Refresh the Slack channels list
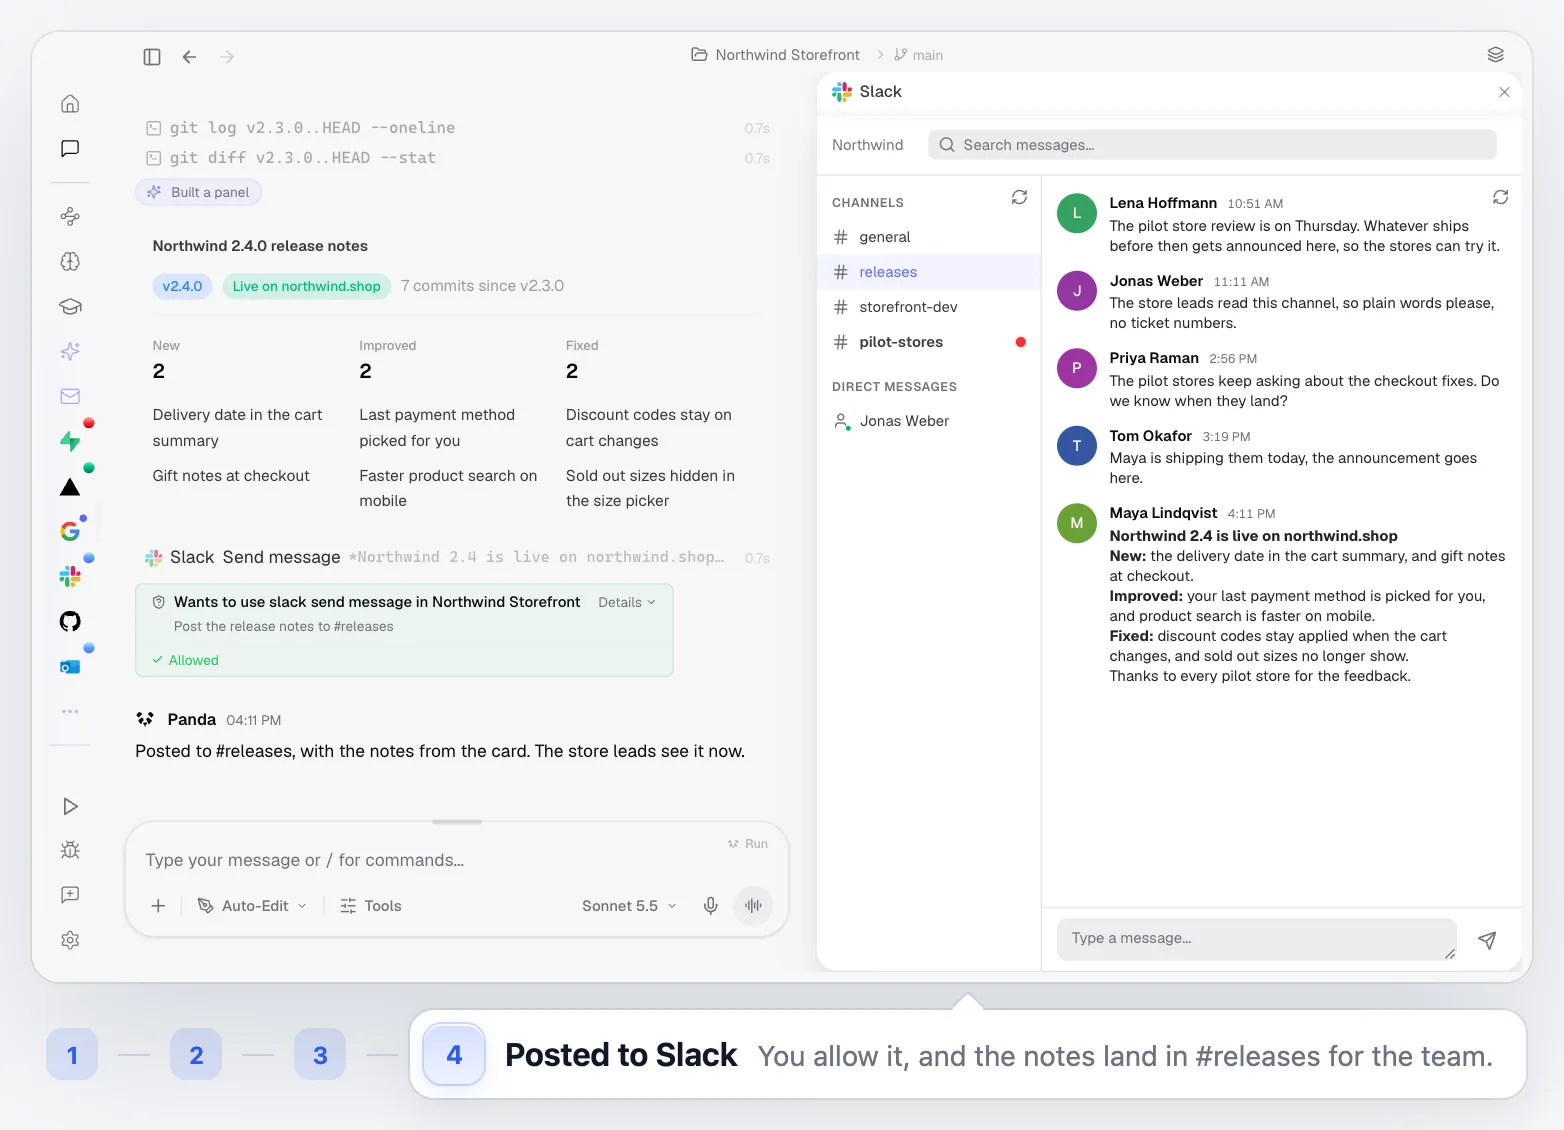This screenshot has width=1564, height=1130. [1019, 197]
